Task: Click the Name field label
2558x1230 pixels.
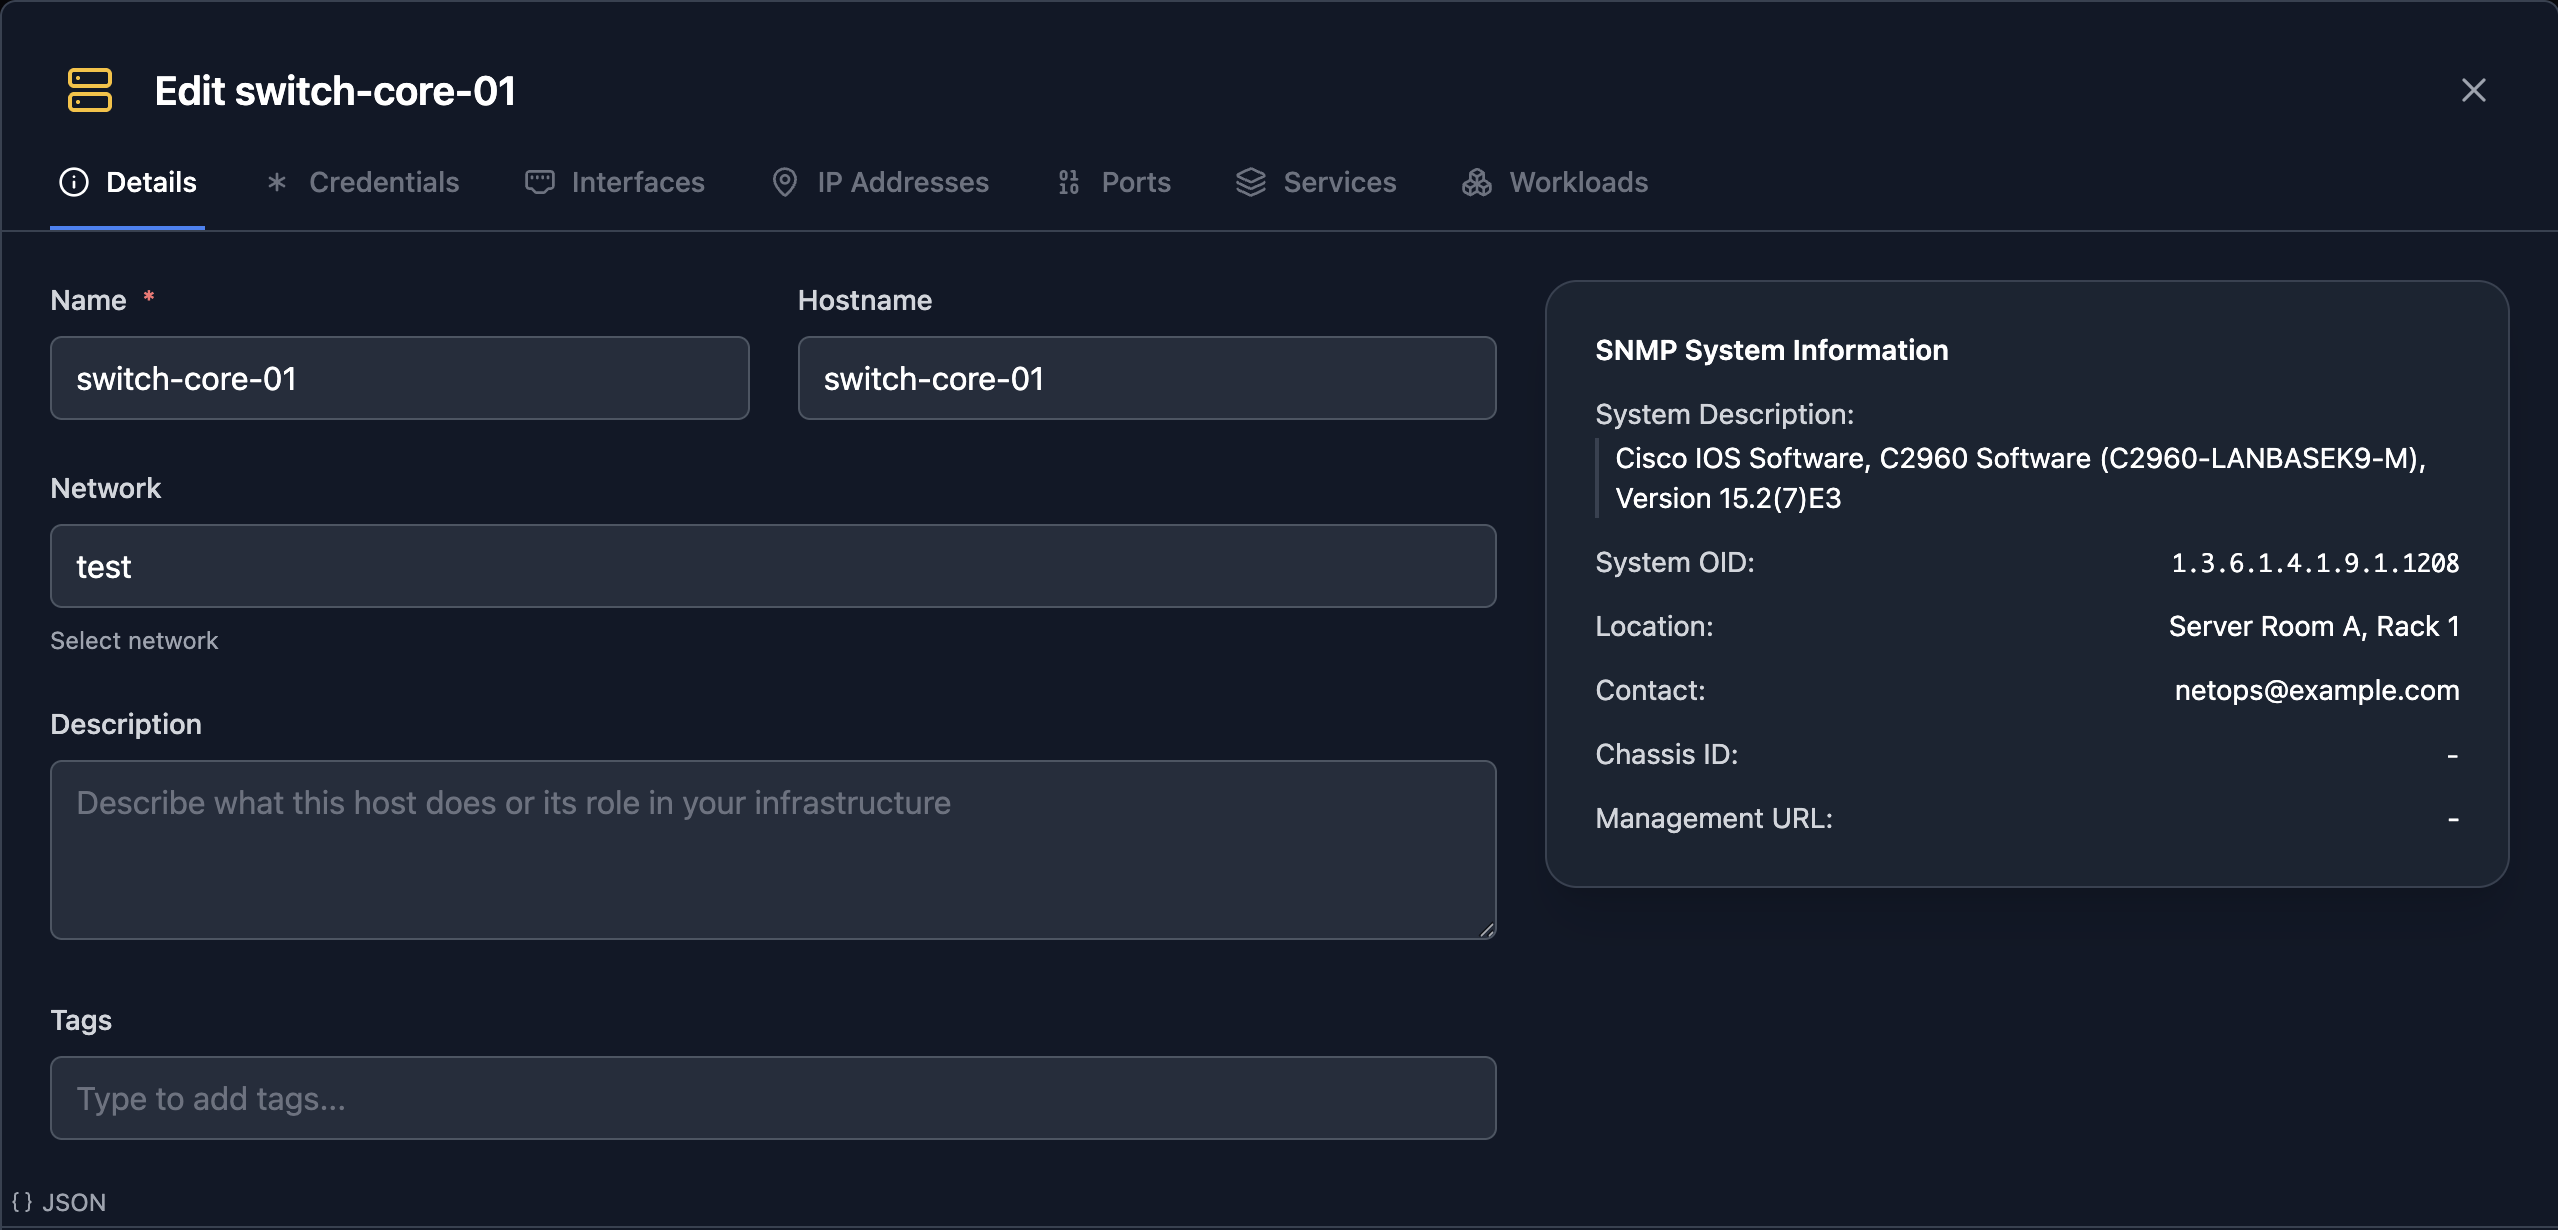Action: [89, 300]
